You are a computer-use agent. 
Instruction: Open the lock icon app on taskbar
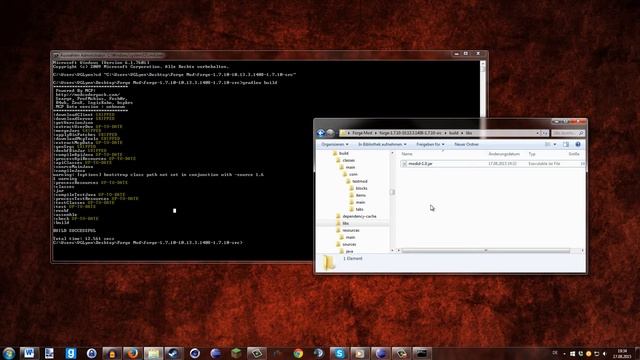(91, 353)
